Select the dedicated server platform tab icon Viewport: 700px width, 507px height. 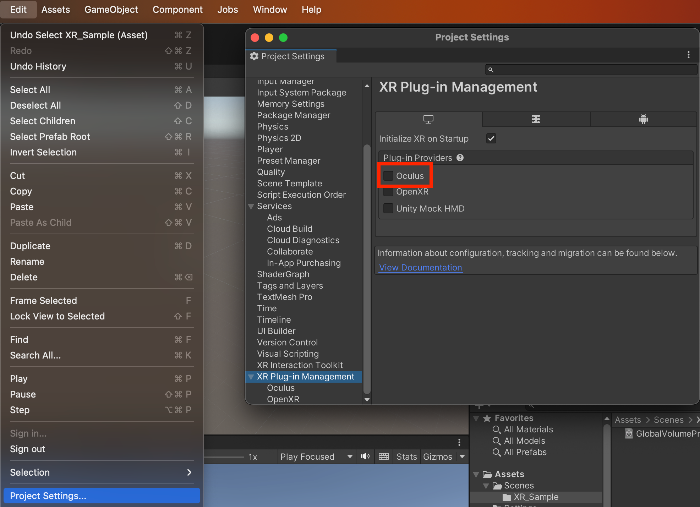tap(536, 119)
